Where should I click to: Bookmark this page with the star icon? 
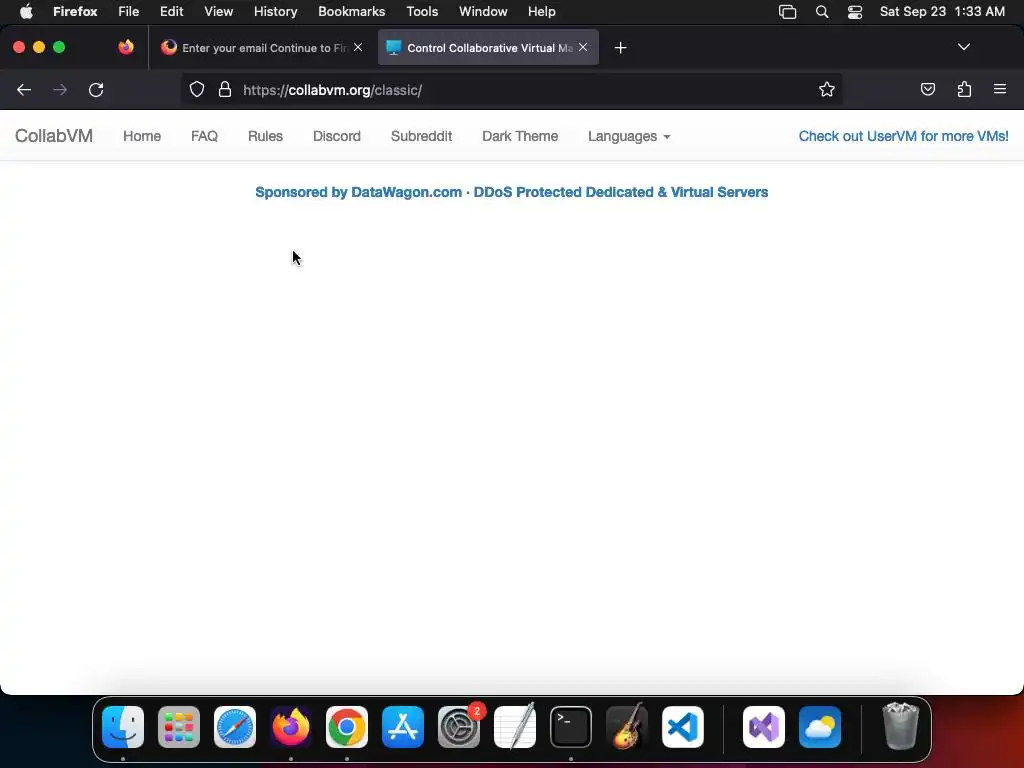827,89
